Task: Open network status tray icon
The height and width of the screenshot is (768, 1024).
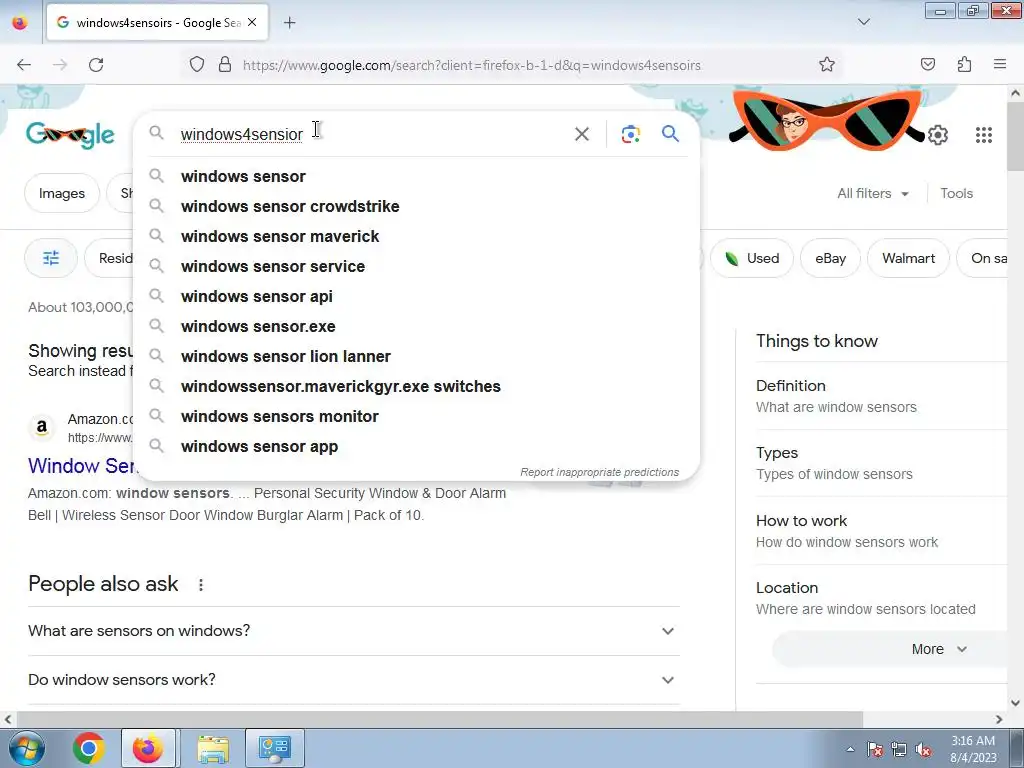Action: click(x=899, y=750)
